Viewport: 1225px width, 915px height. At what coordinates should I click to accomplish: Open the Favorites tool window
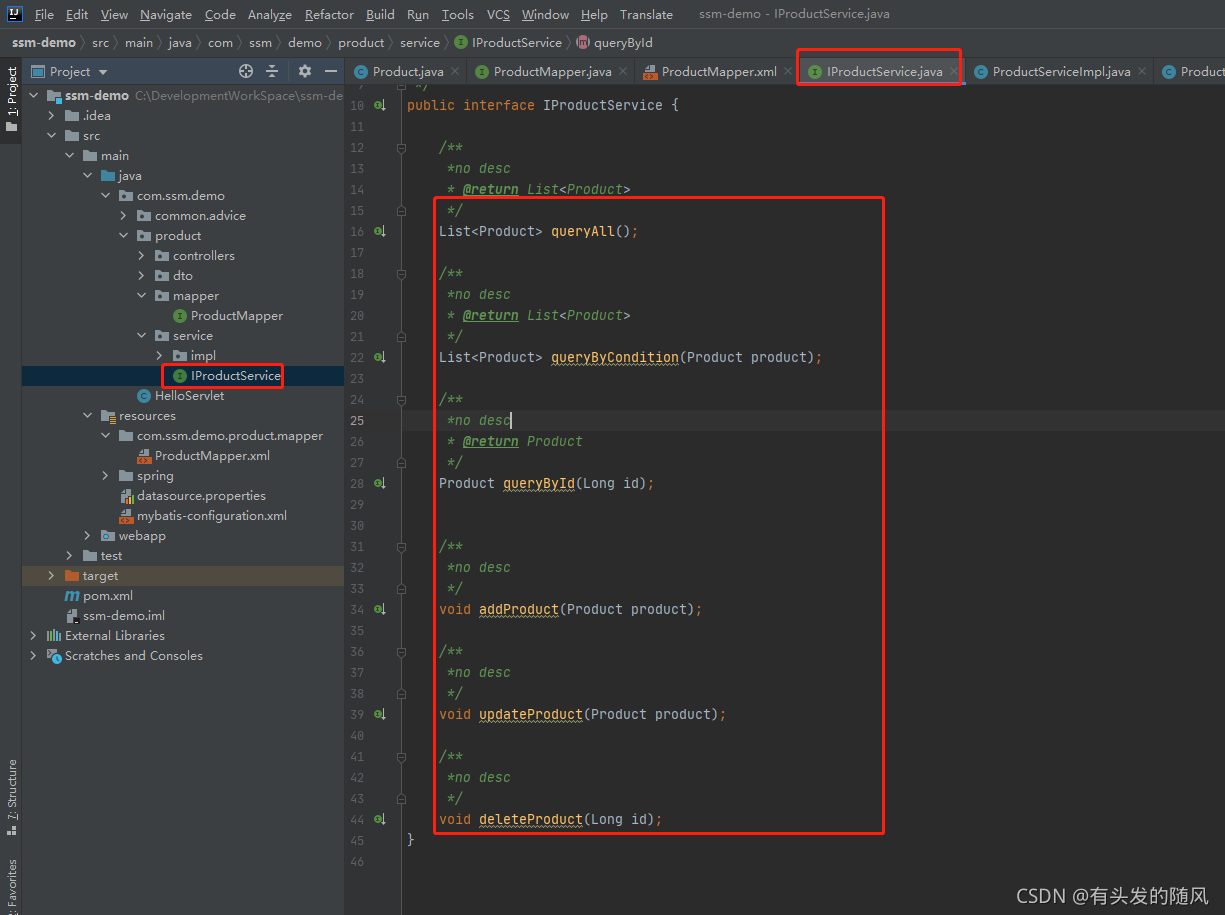[12, 886]
